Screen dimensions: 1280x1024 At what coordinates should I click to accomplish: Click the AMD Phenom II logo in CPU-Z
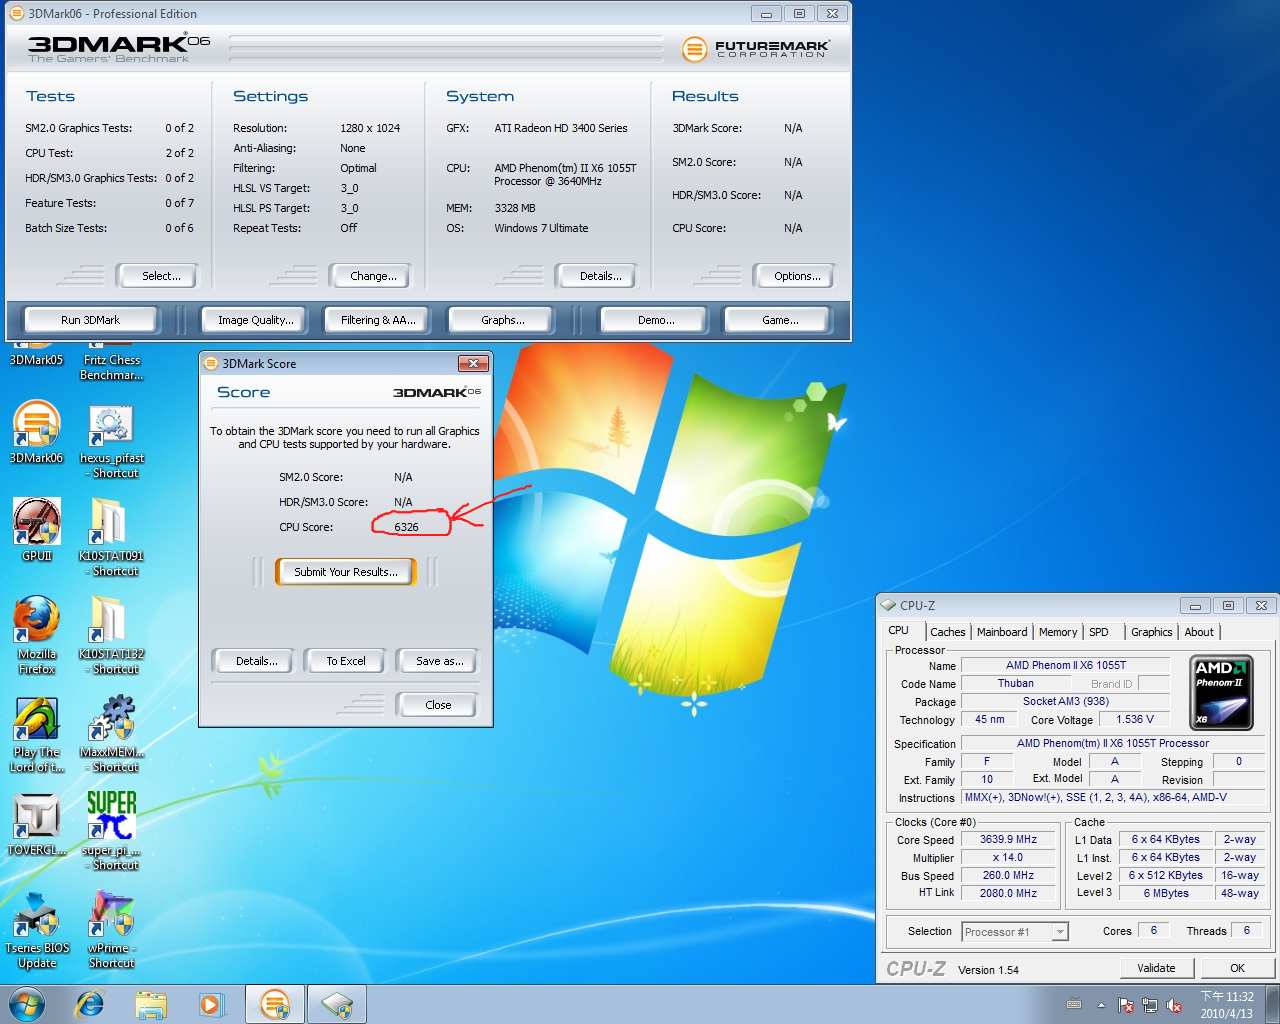(x=1222, y=692)
